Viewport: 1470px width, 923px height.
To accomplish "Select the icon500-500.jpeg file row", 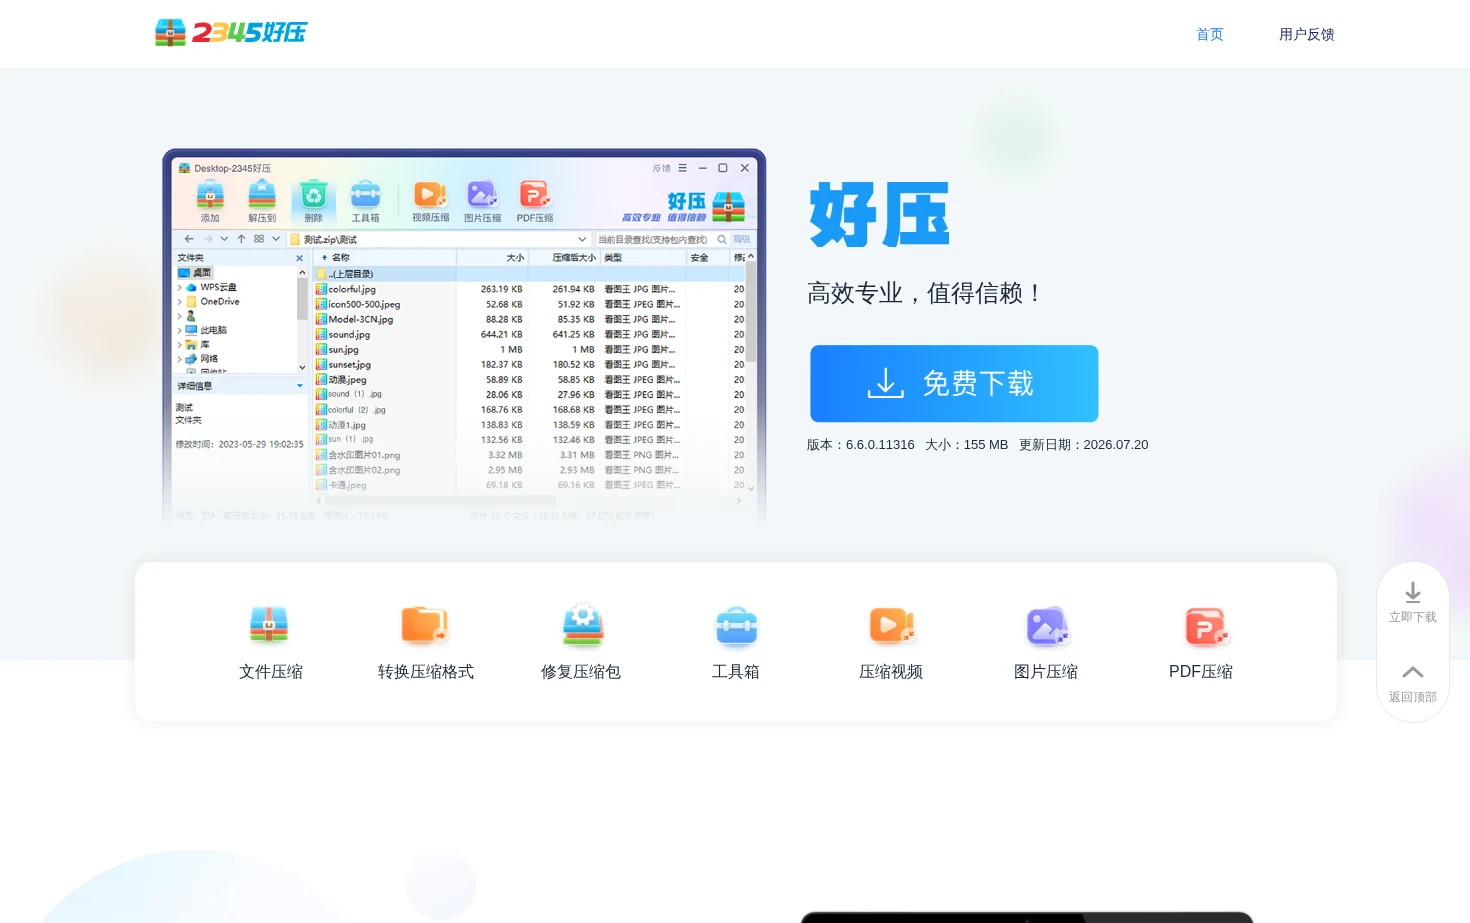I will point(529,304).
